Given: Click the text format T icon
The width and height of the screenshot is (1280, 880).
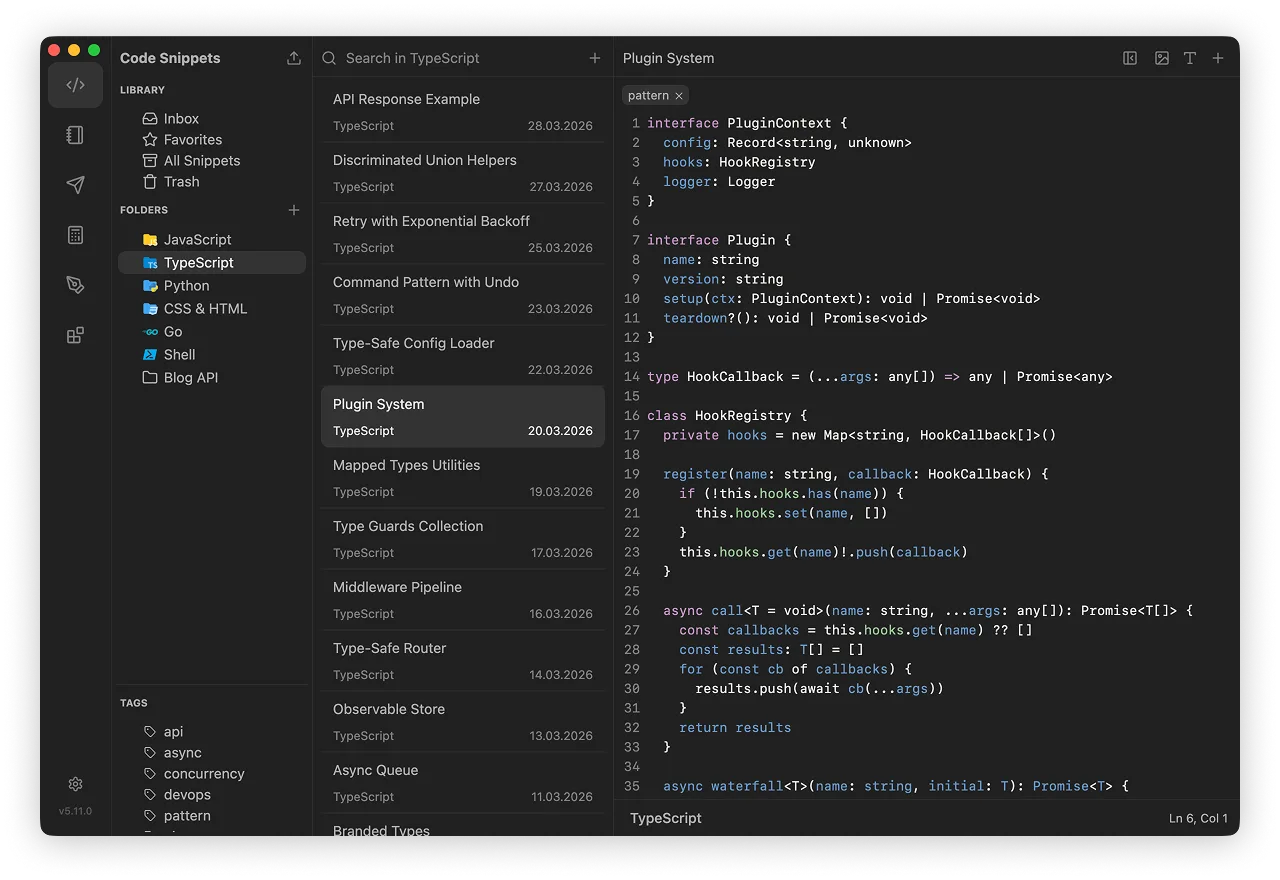Looking at the screenshot, I should pyautogui.click(x=1190, y=58).
